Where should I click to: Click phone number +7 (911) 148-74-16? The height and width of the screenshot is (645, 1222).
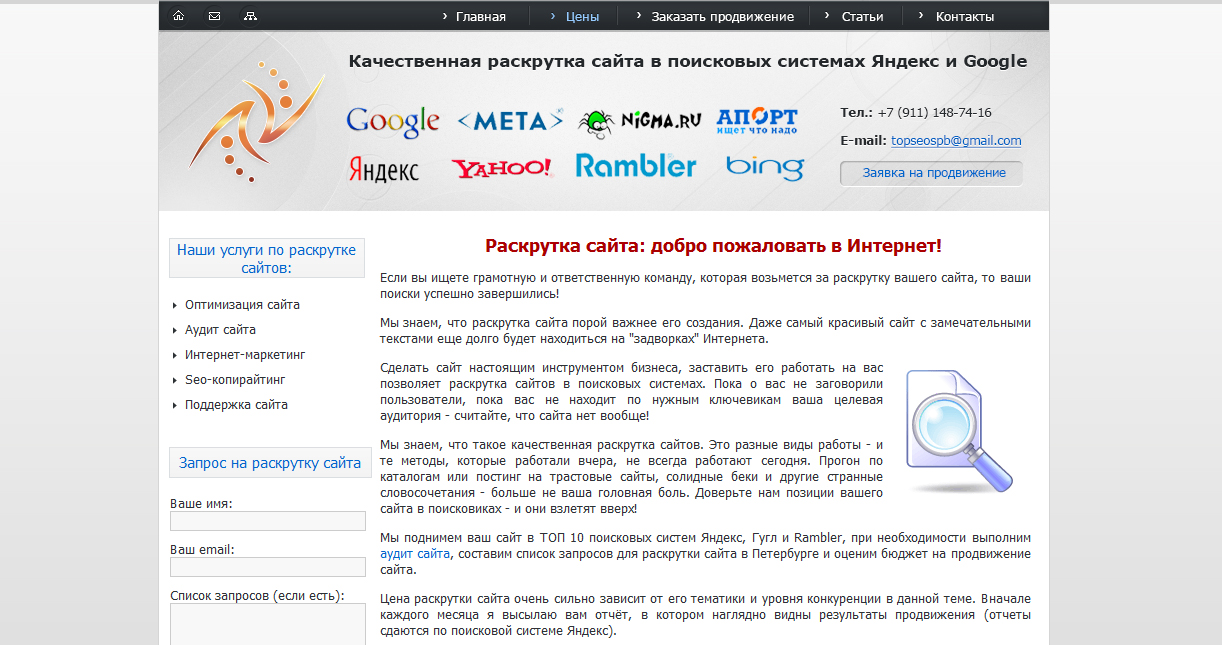934,112
